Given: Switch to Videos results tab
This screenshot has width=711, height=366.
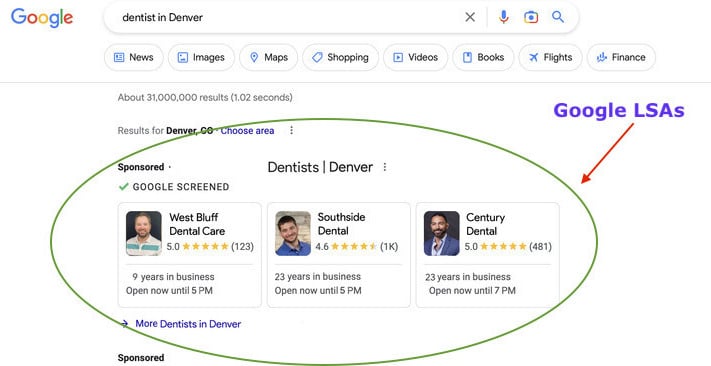Looking at the screenshot, I should (x=415, y=57).
